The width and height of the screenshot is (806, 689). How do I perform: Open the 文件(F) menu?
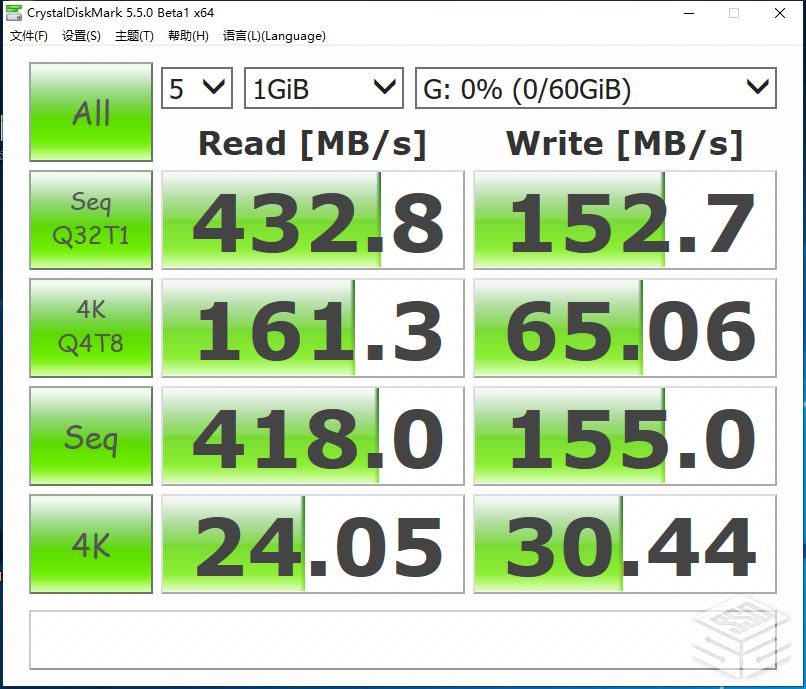29,35
